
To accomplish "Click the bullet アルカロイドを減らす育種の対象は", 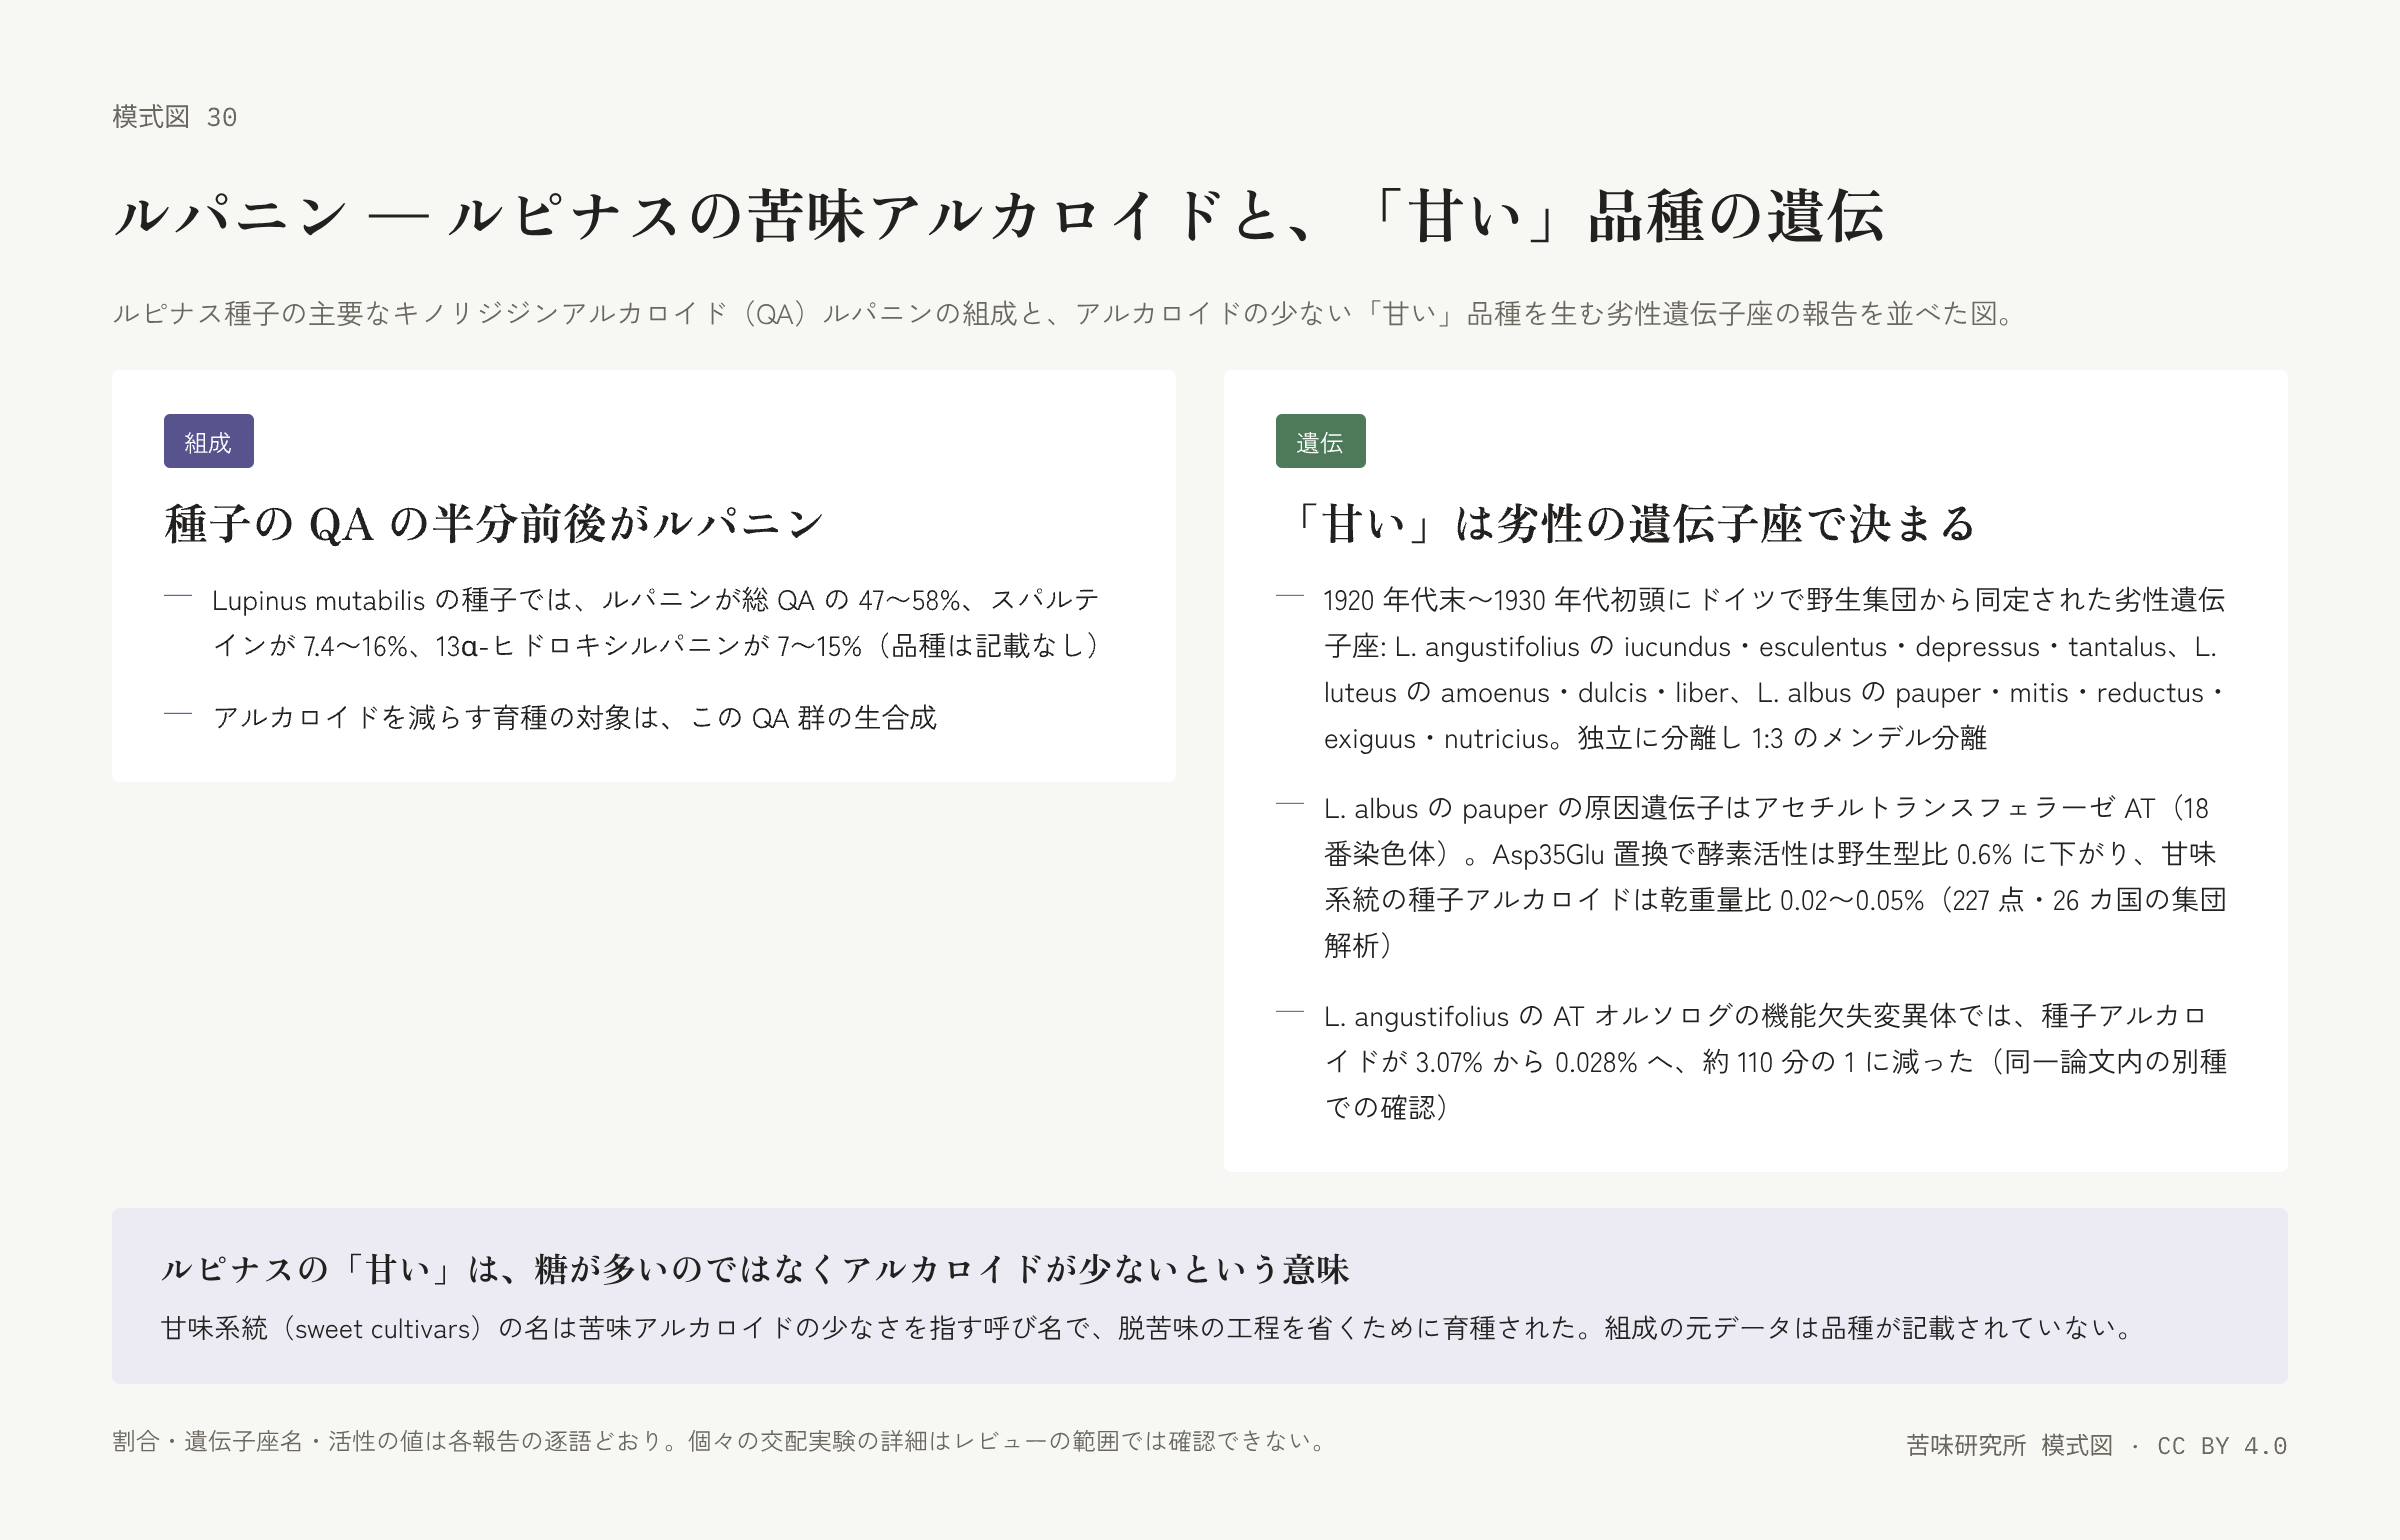I will pos(575,718).
